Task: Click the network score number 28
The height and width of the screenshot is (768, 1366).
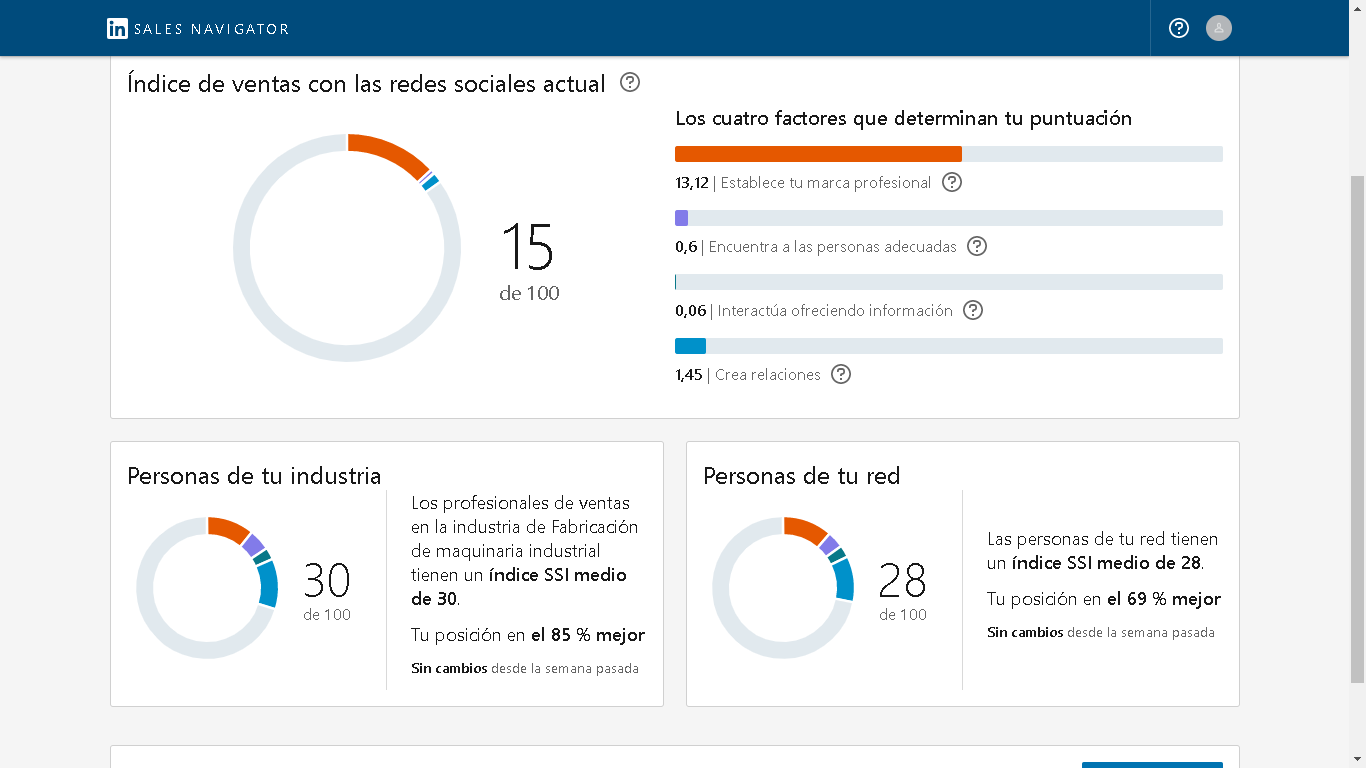Action: pos(903,580)
